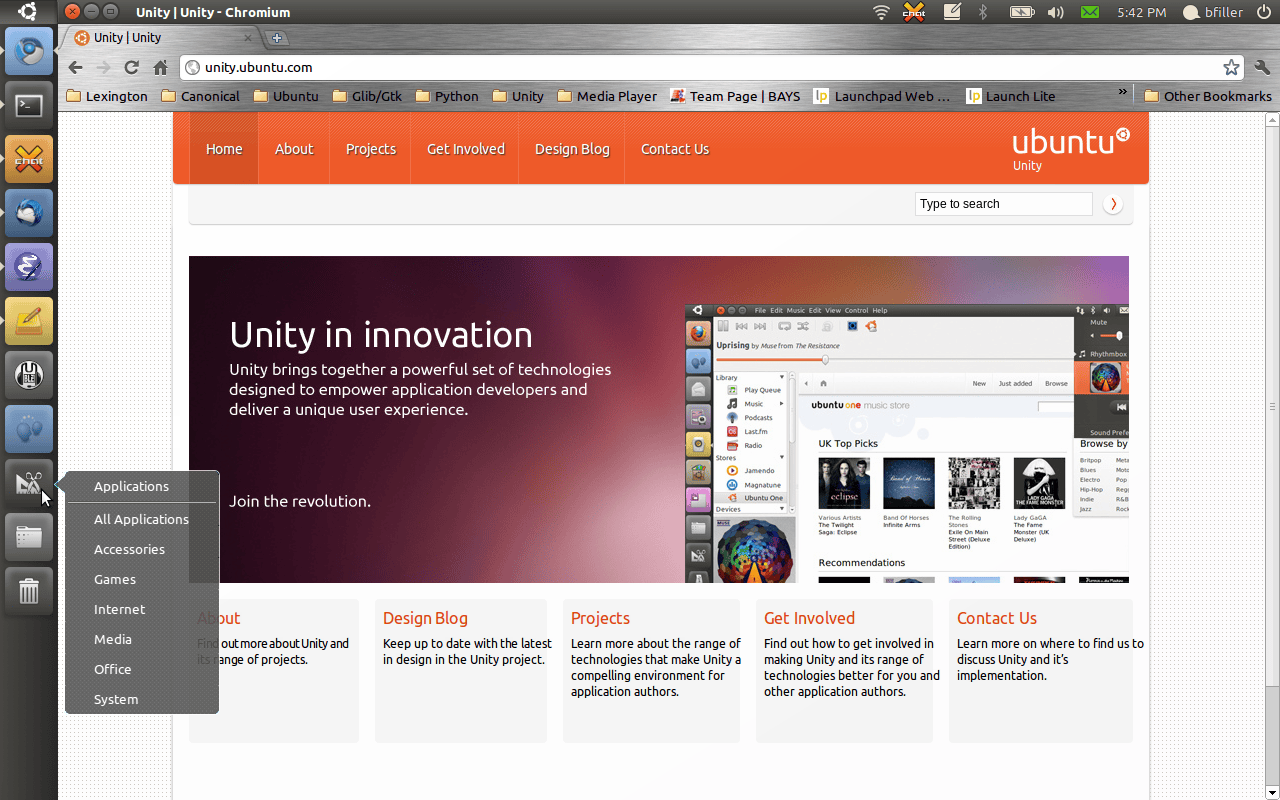Open the yellow notepad editor launcher icon
1280x800 pixels.
click(x=29, y=321)
